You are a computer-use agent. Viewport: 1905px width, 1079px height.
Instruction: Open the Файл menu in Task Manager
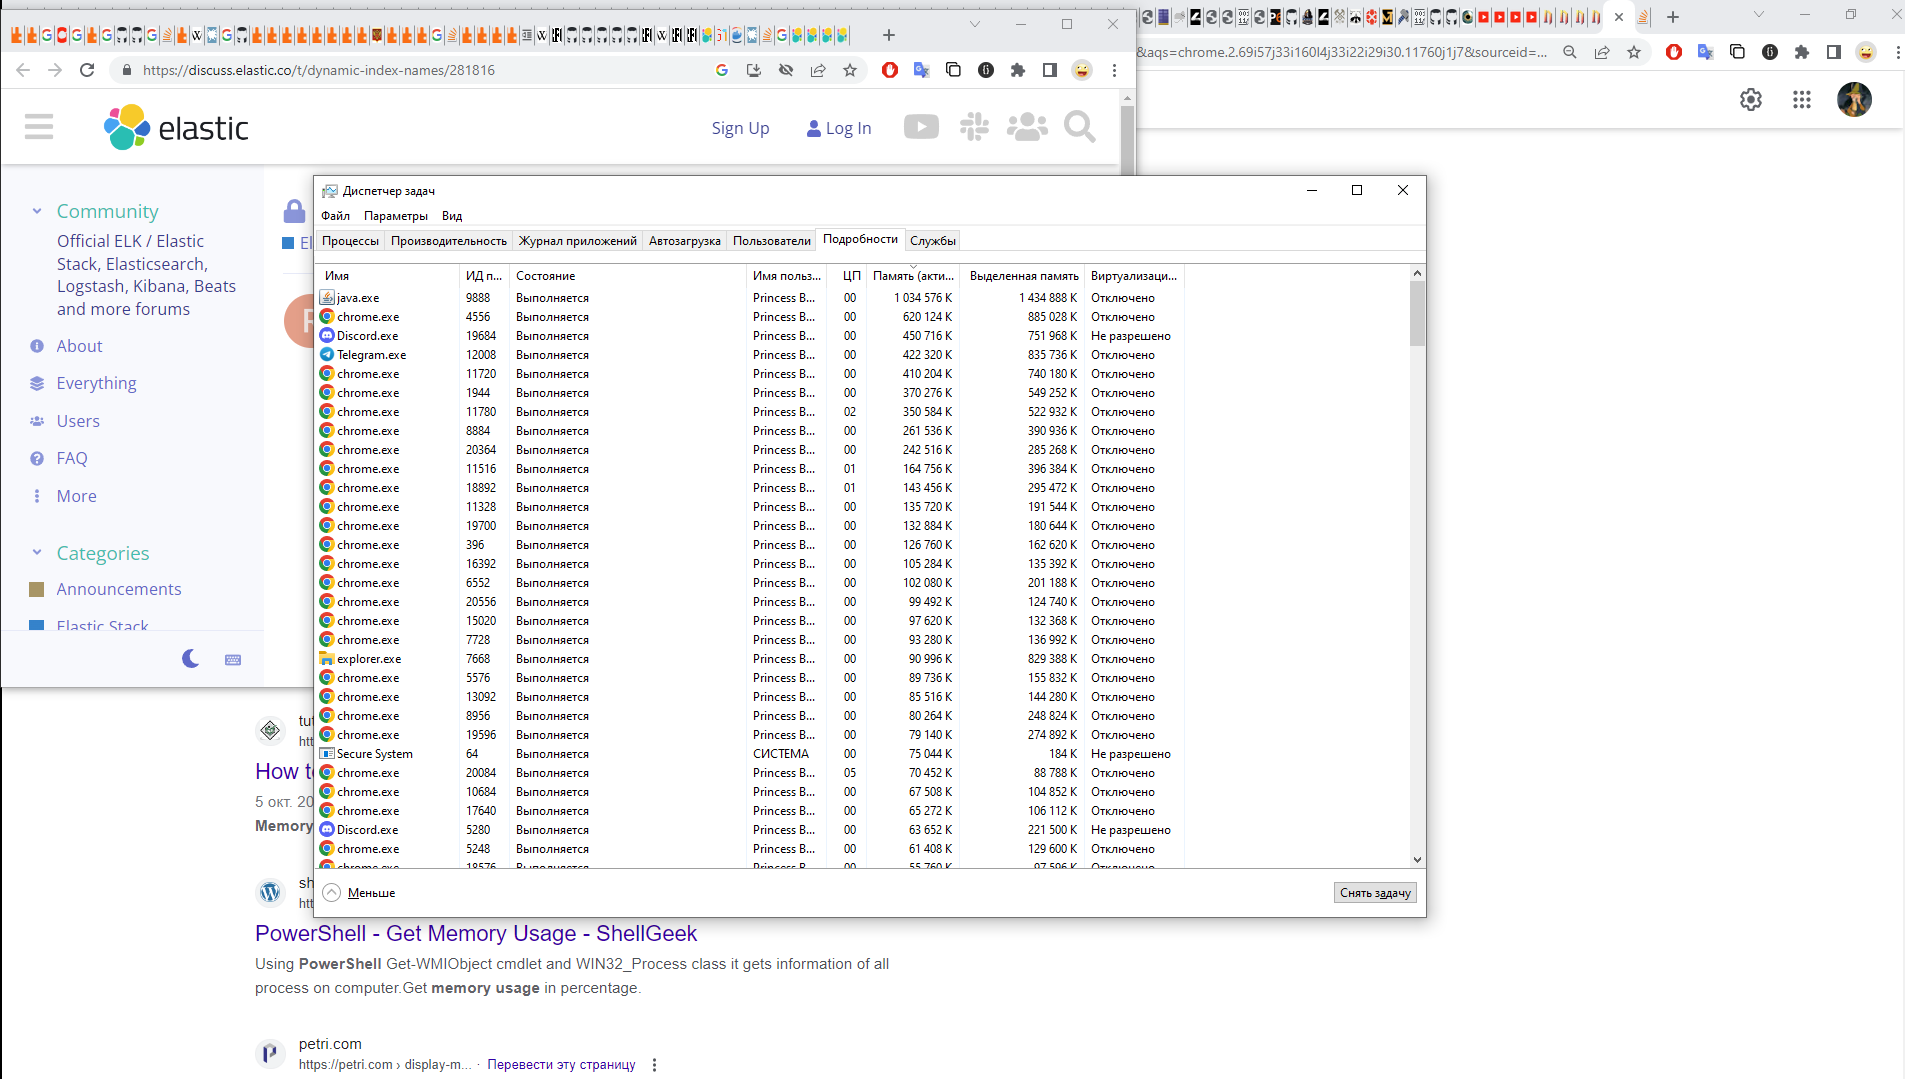pyautogui.click(x=336, y=216)
